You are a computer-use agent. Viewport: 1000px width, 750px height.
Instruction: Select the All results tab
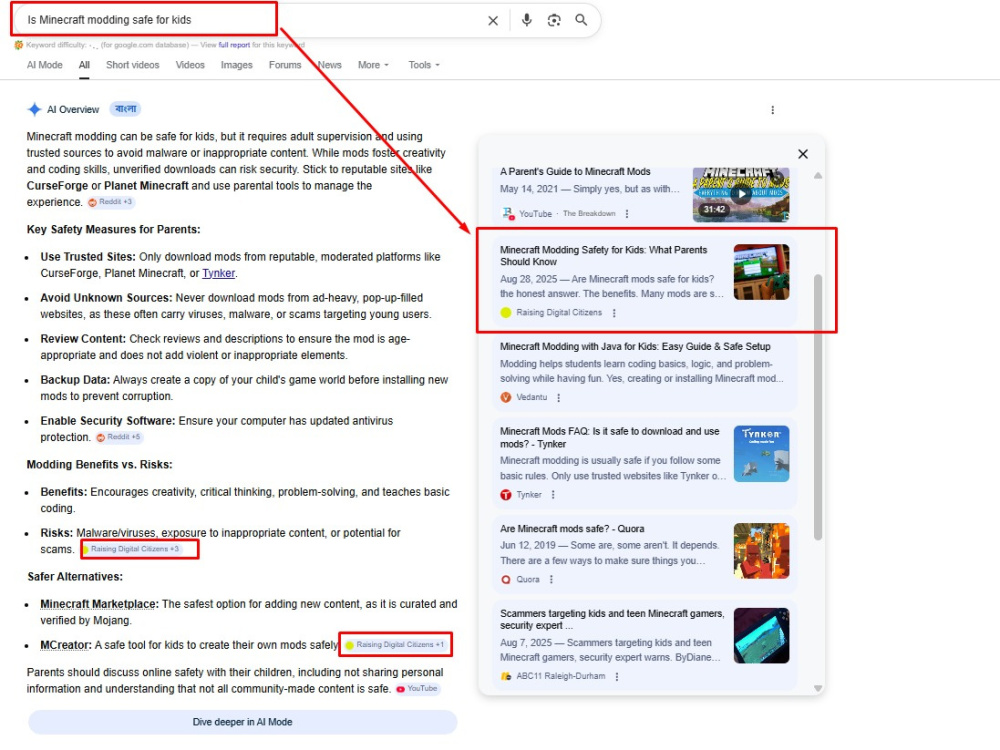84,65
